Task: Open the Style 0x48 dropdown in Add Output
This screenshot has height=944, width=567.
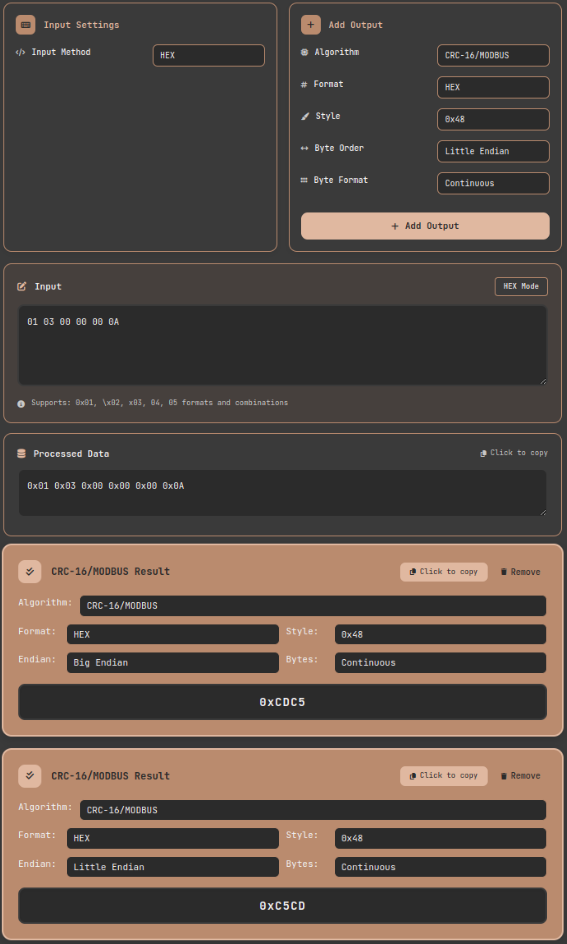Action: point(493,119)
